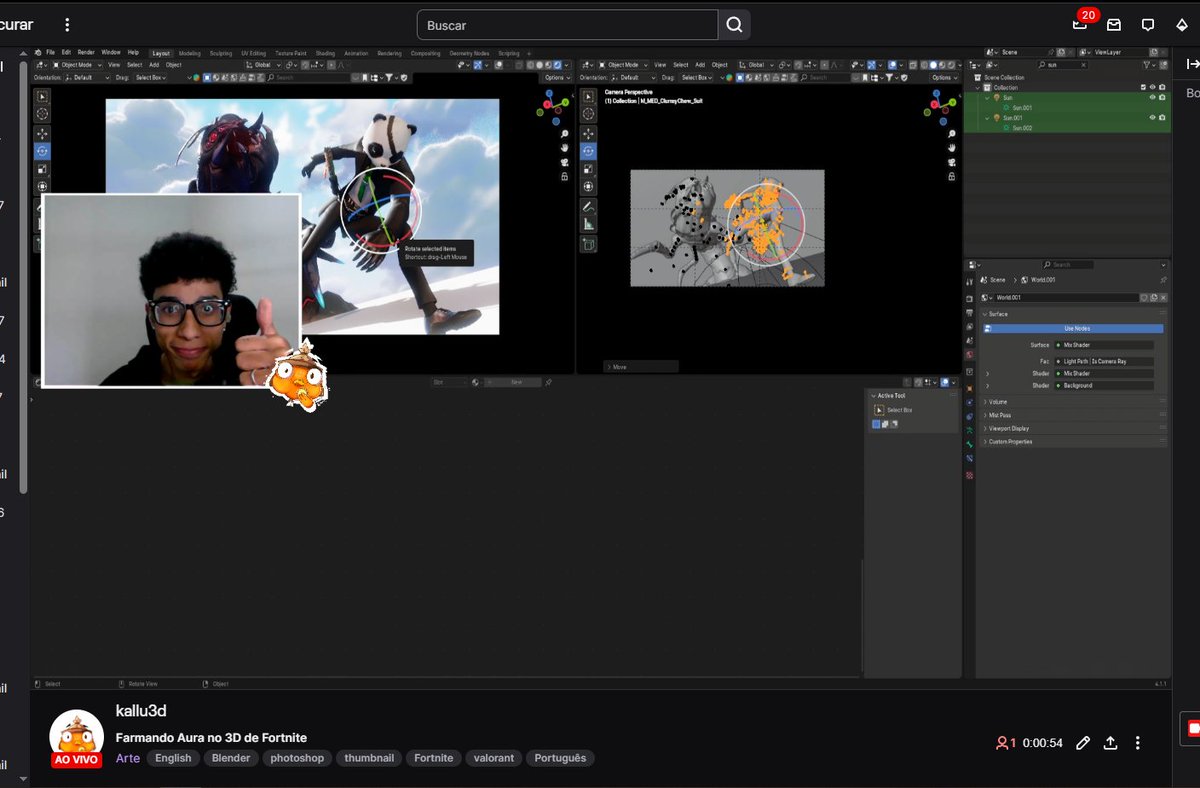The height and width of the screenshot is (788, 1200).
Task: Click the lock camera icon in rendered viewport
Action: [565, 177]
